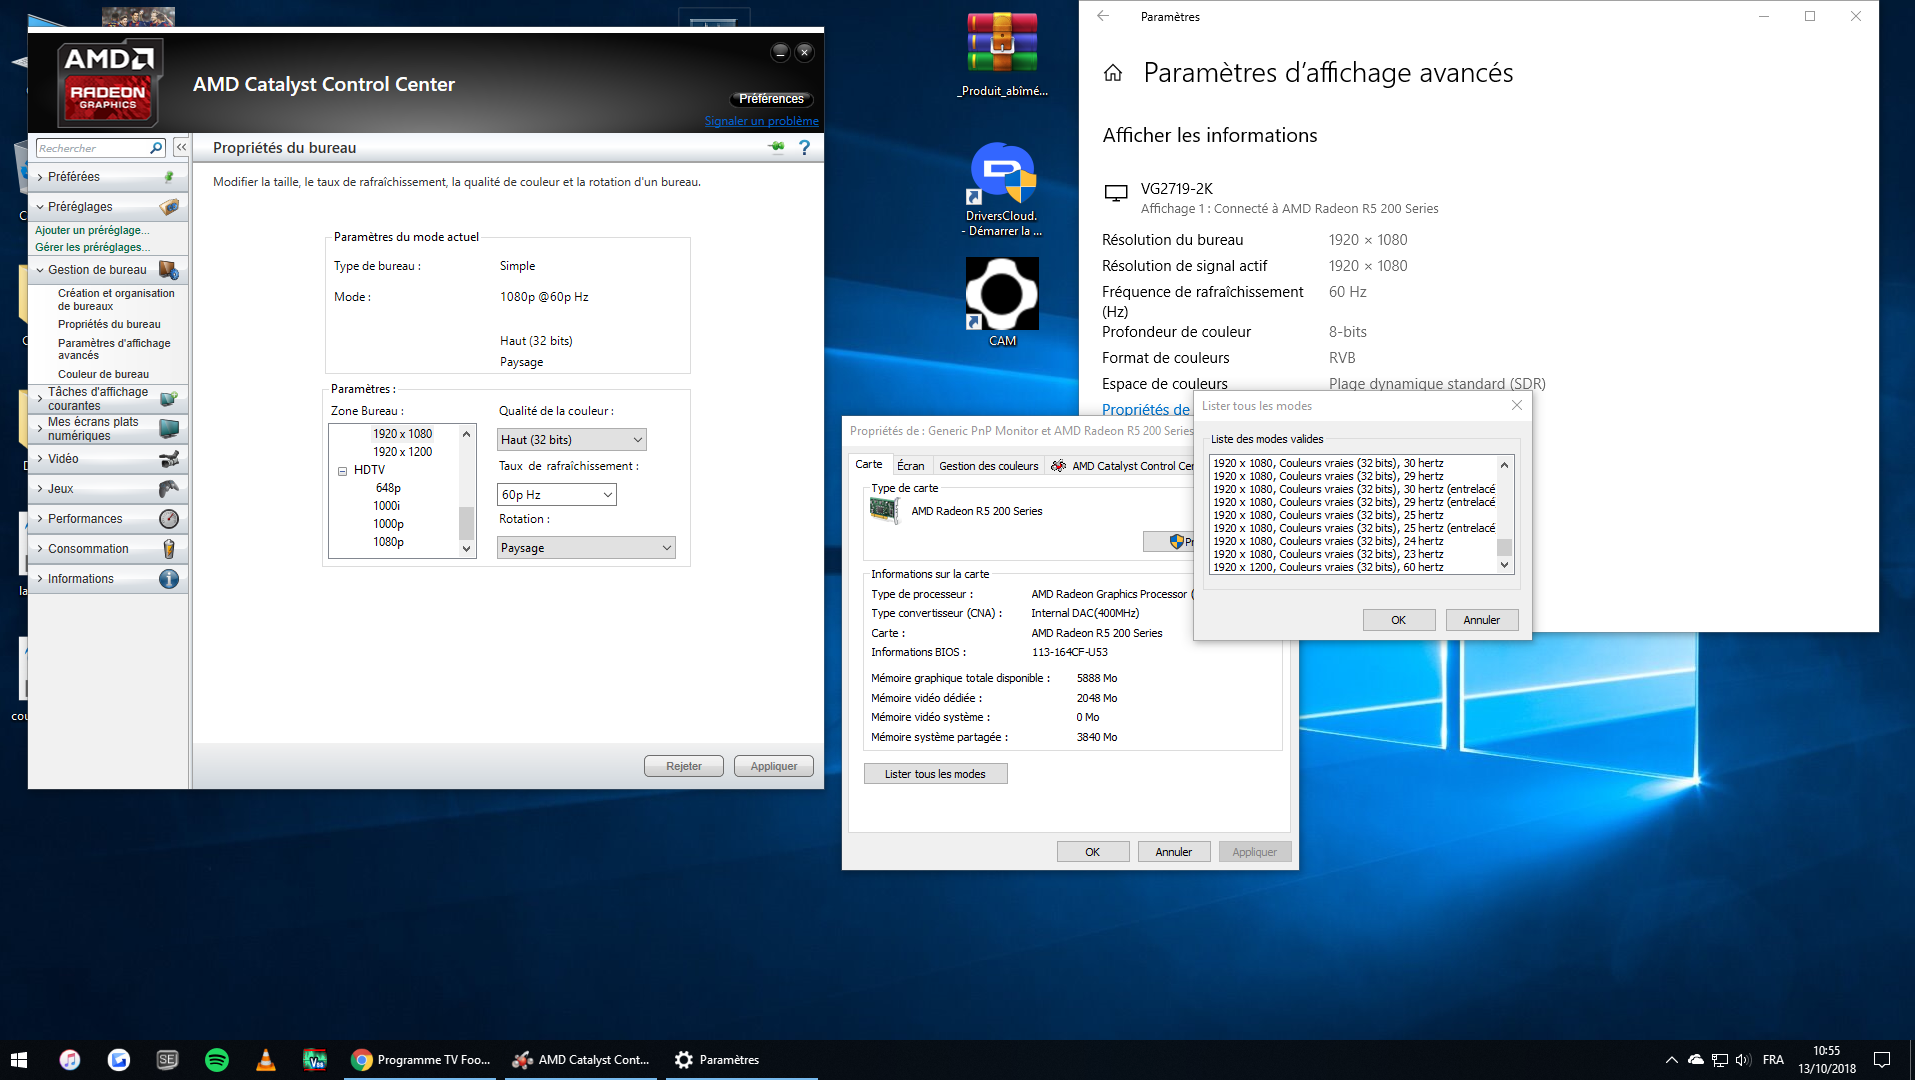This screenshot has width=1915, height=1080.
Task: Open Consommation battery section
Action: click(108, 549)
